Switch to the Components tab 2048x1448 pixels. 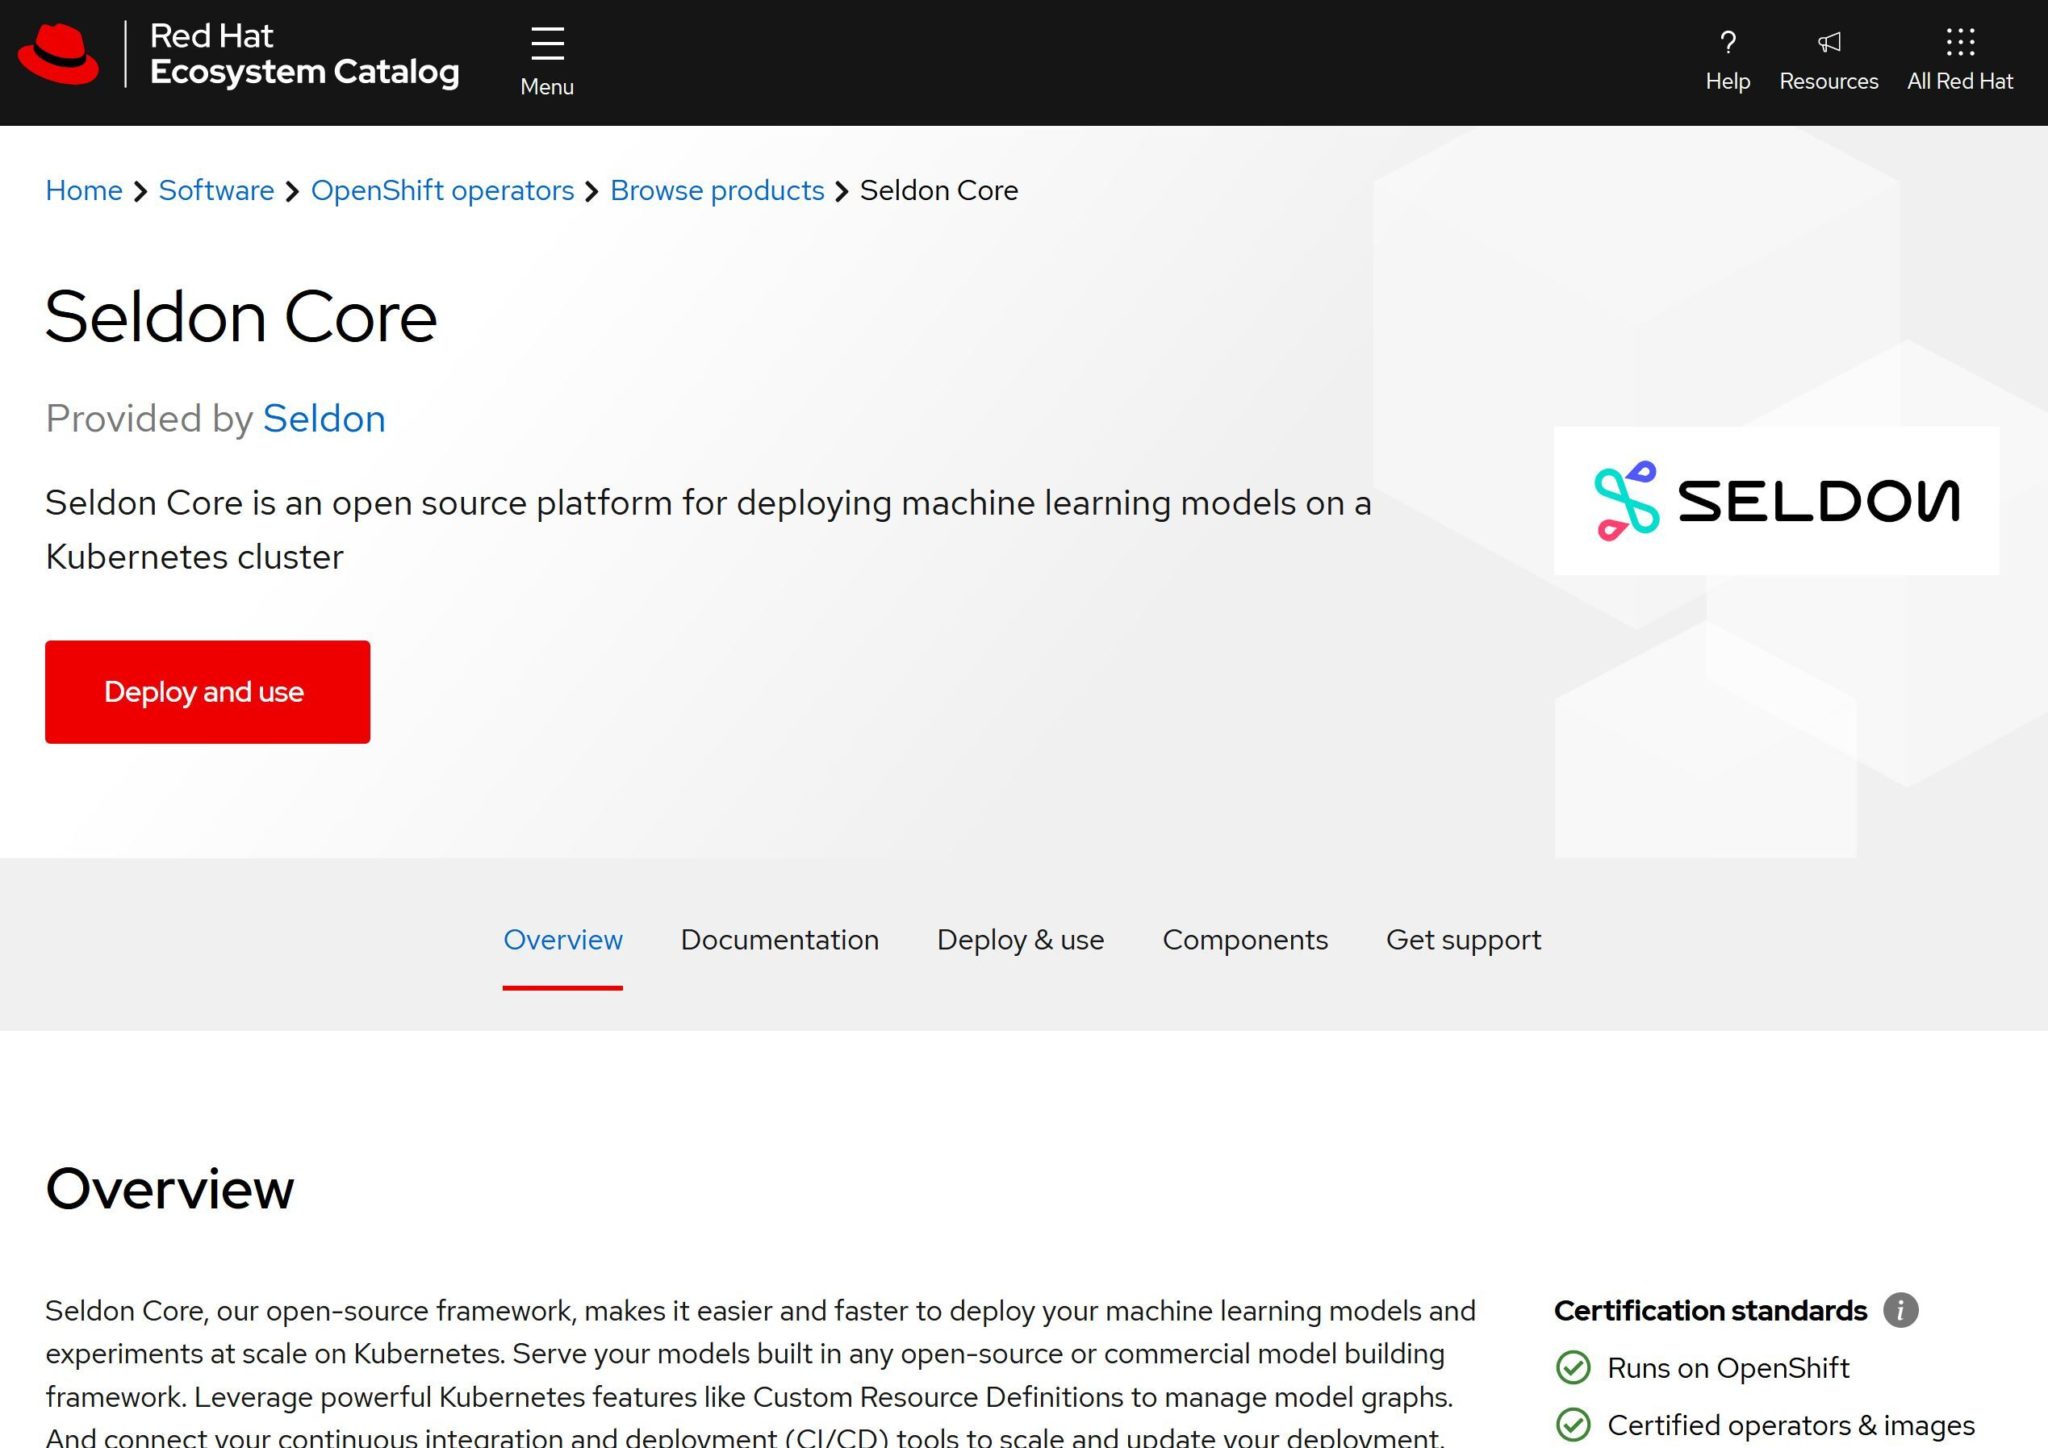[1245, 940]
